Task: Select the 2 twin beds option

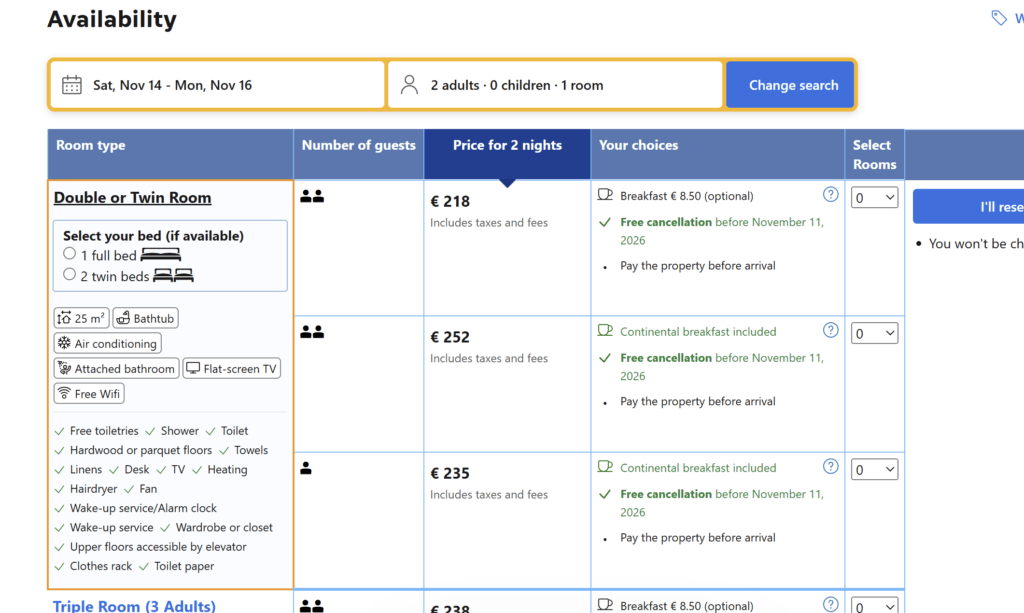Action: pyautogui.click(x=70, y=274)
